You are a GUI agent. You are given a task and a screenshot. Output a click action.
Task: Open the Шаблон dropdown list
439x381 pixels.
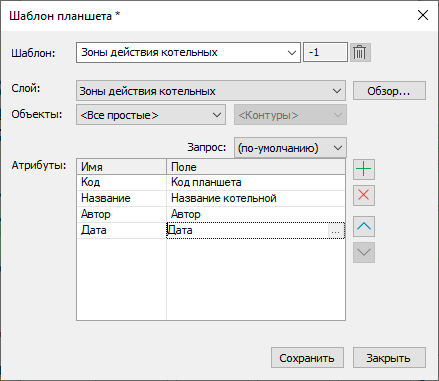pyautogui.click(x=292, y=53)
